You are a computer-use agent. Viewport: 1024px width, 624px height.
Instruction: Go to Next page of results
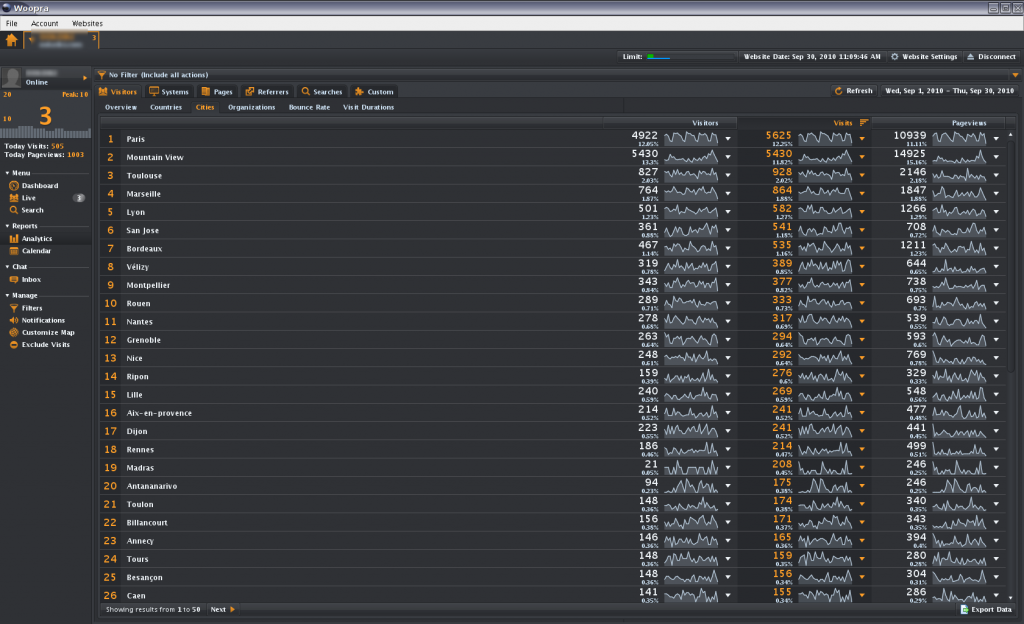pyautogui.click(x=223, y=610)
